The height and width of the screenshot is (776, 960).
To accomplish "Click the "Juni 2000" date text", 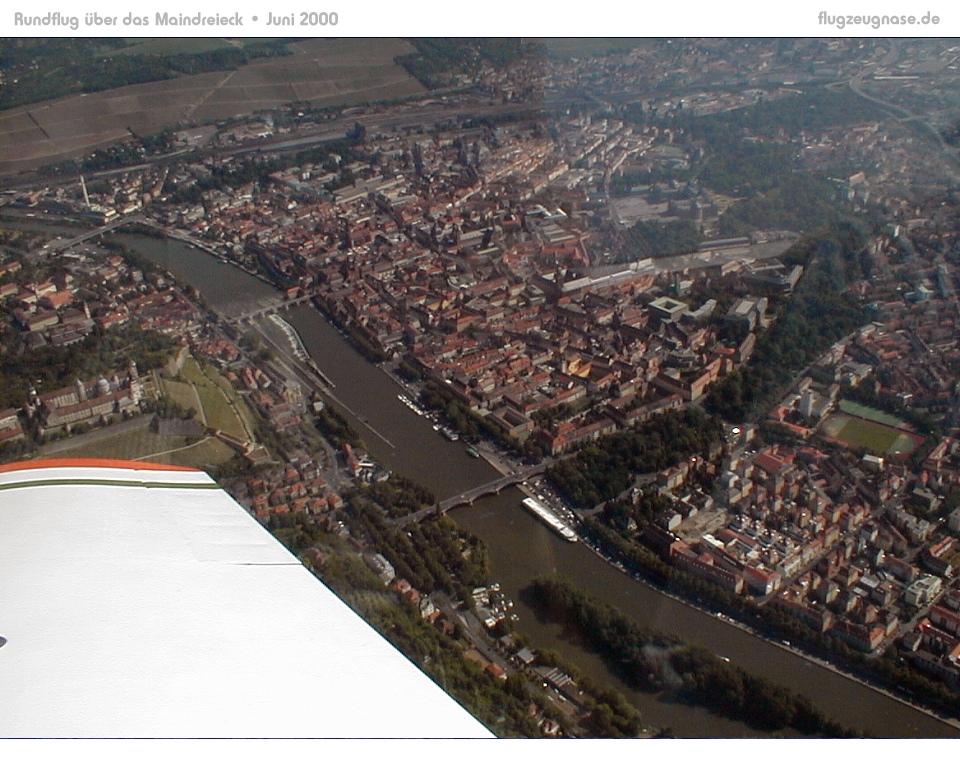I will [302, 19].
